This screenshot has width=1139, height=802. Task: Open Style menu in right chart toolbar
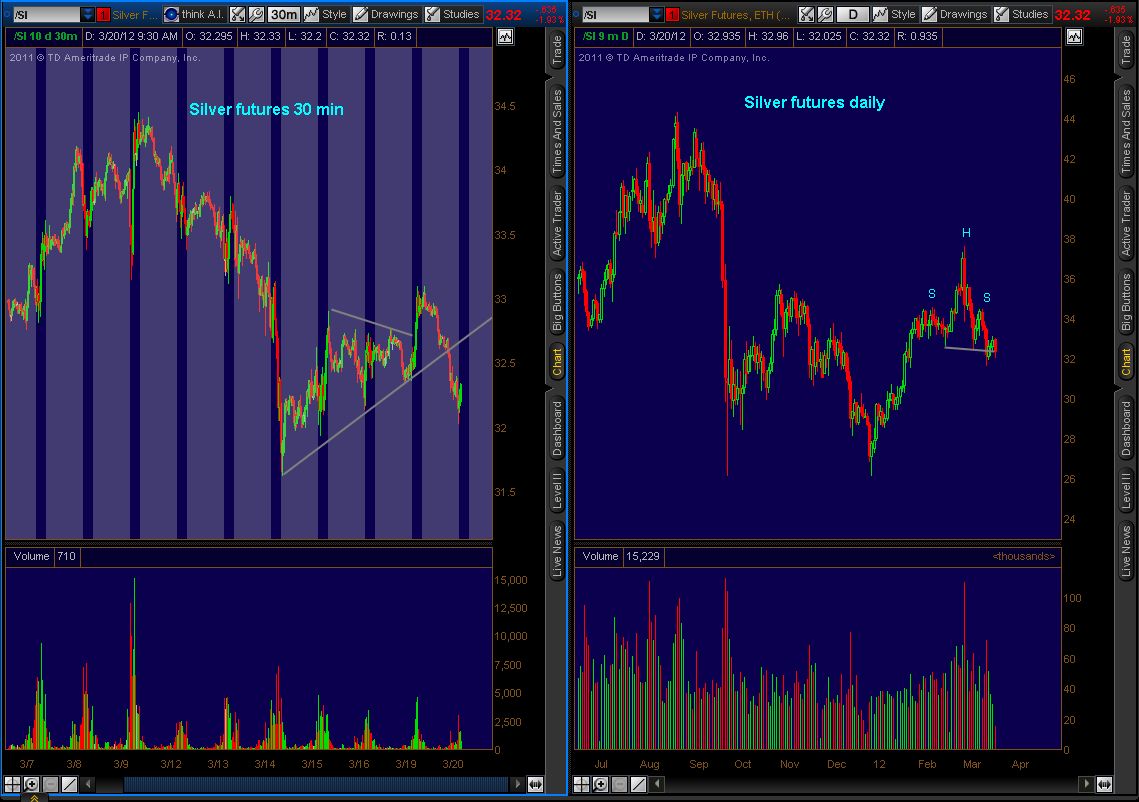click(895, 14)
